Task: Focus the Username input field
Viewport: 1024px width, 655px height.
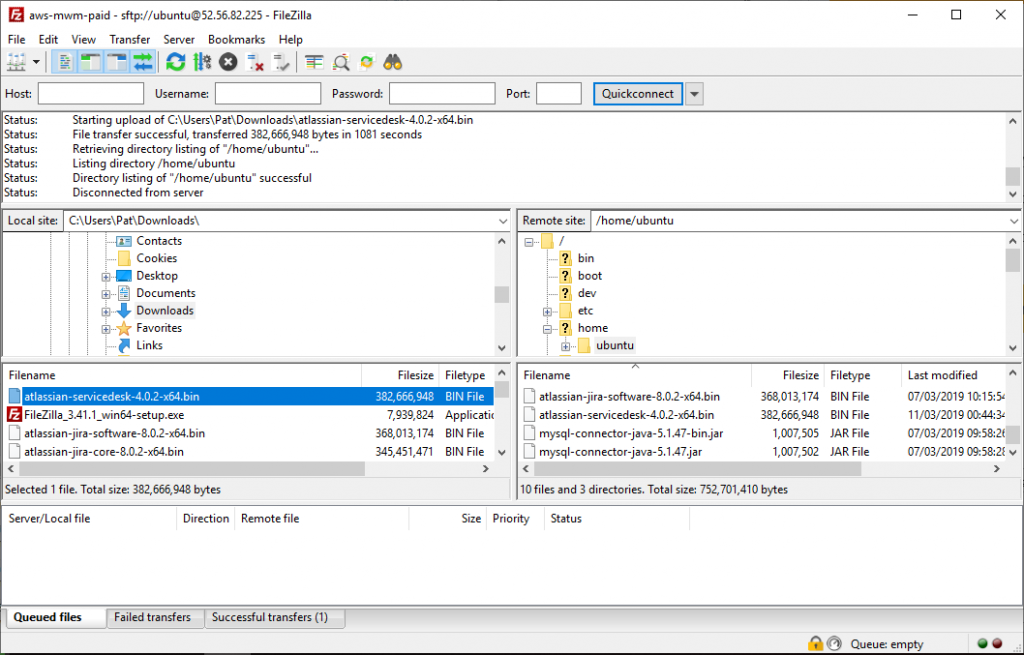Action: (x=268, y=93)
